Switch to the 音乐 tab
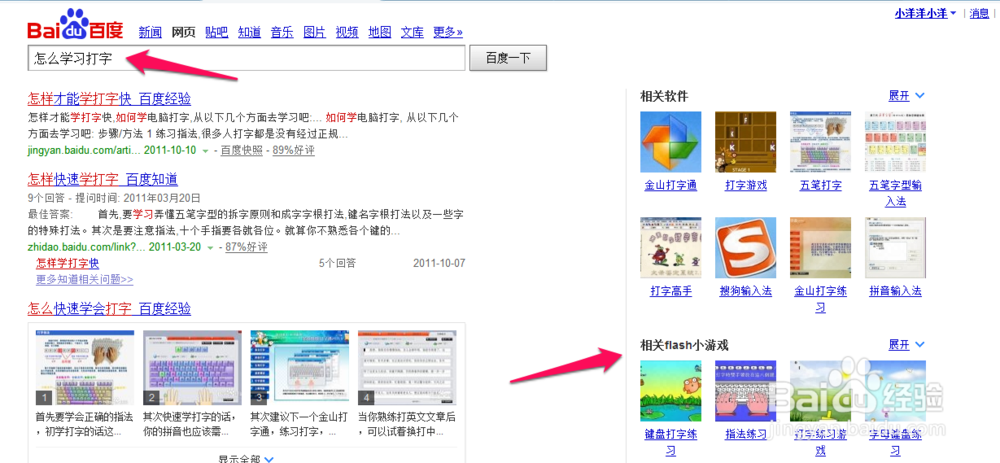The width and height of the screenshot is (1000, 463). [x=282, y=32]
